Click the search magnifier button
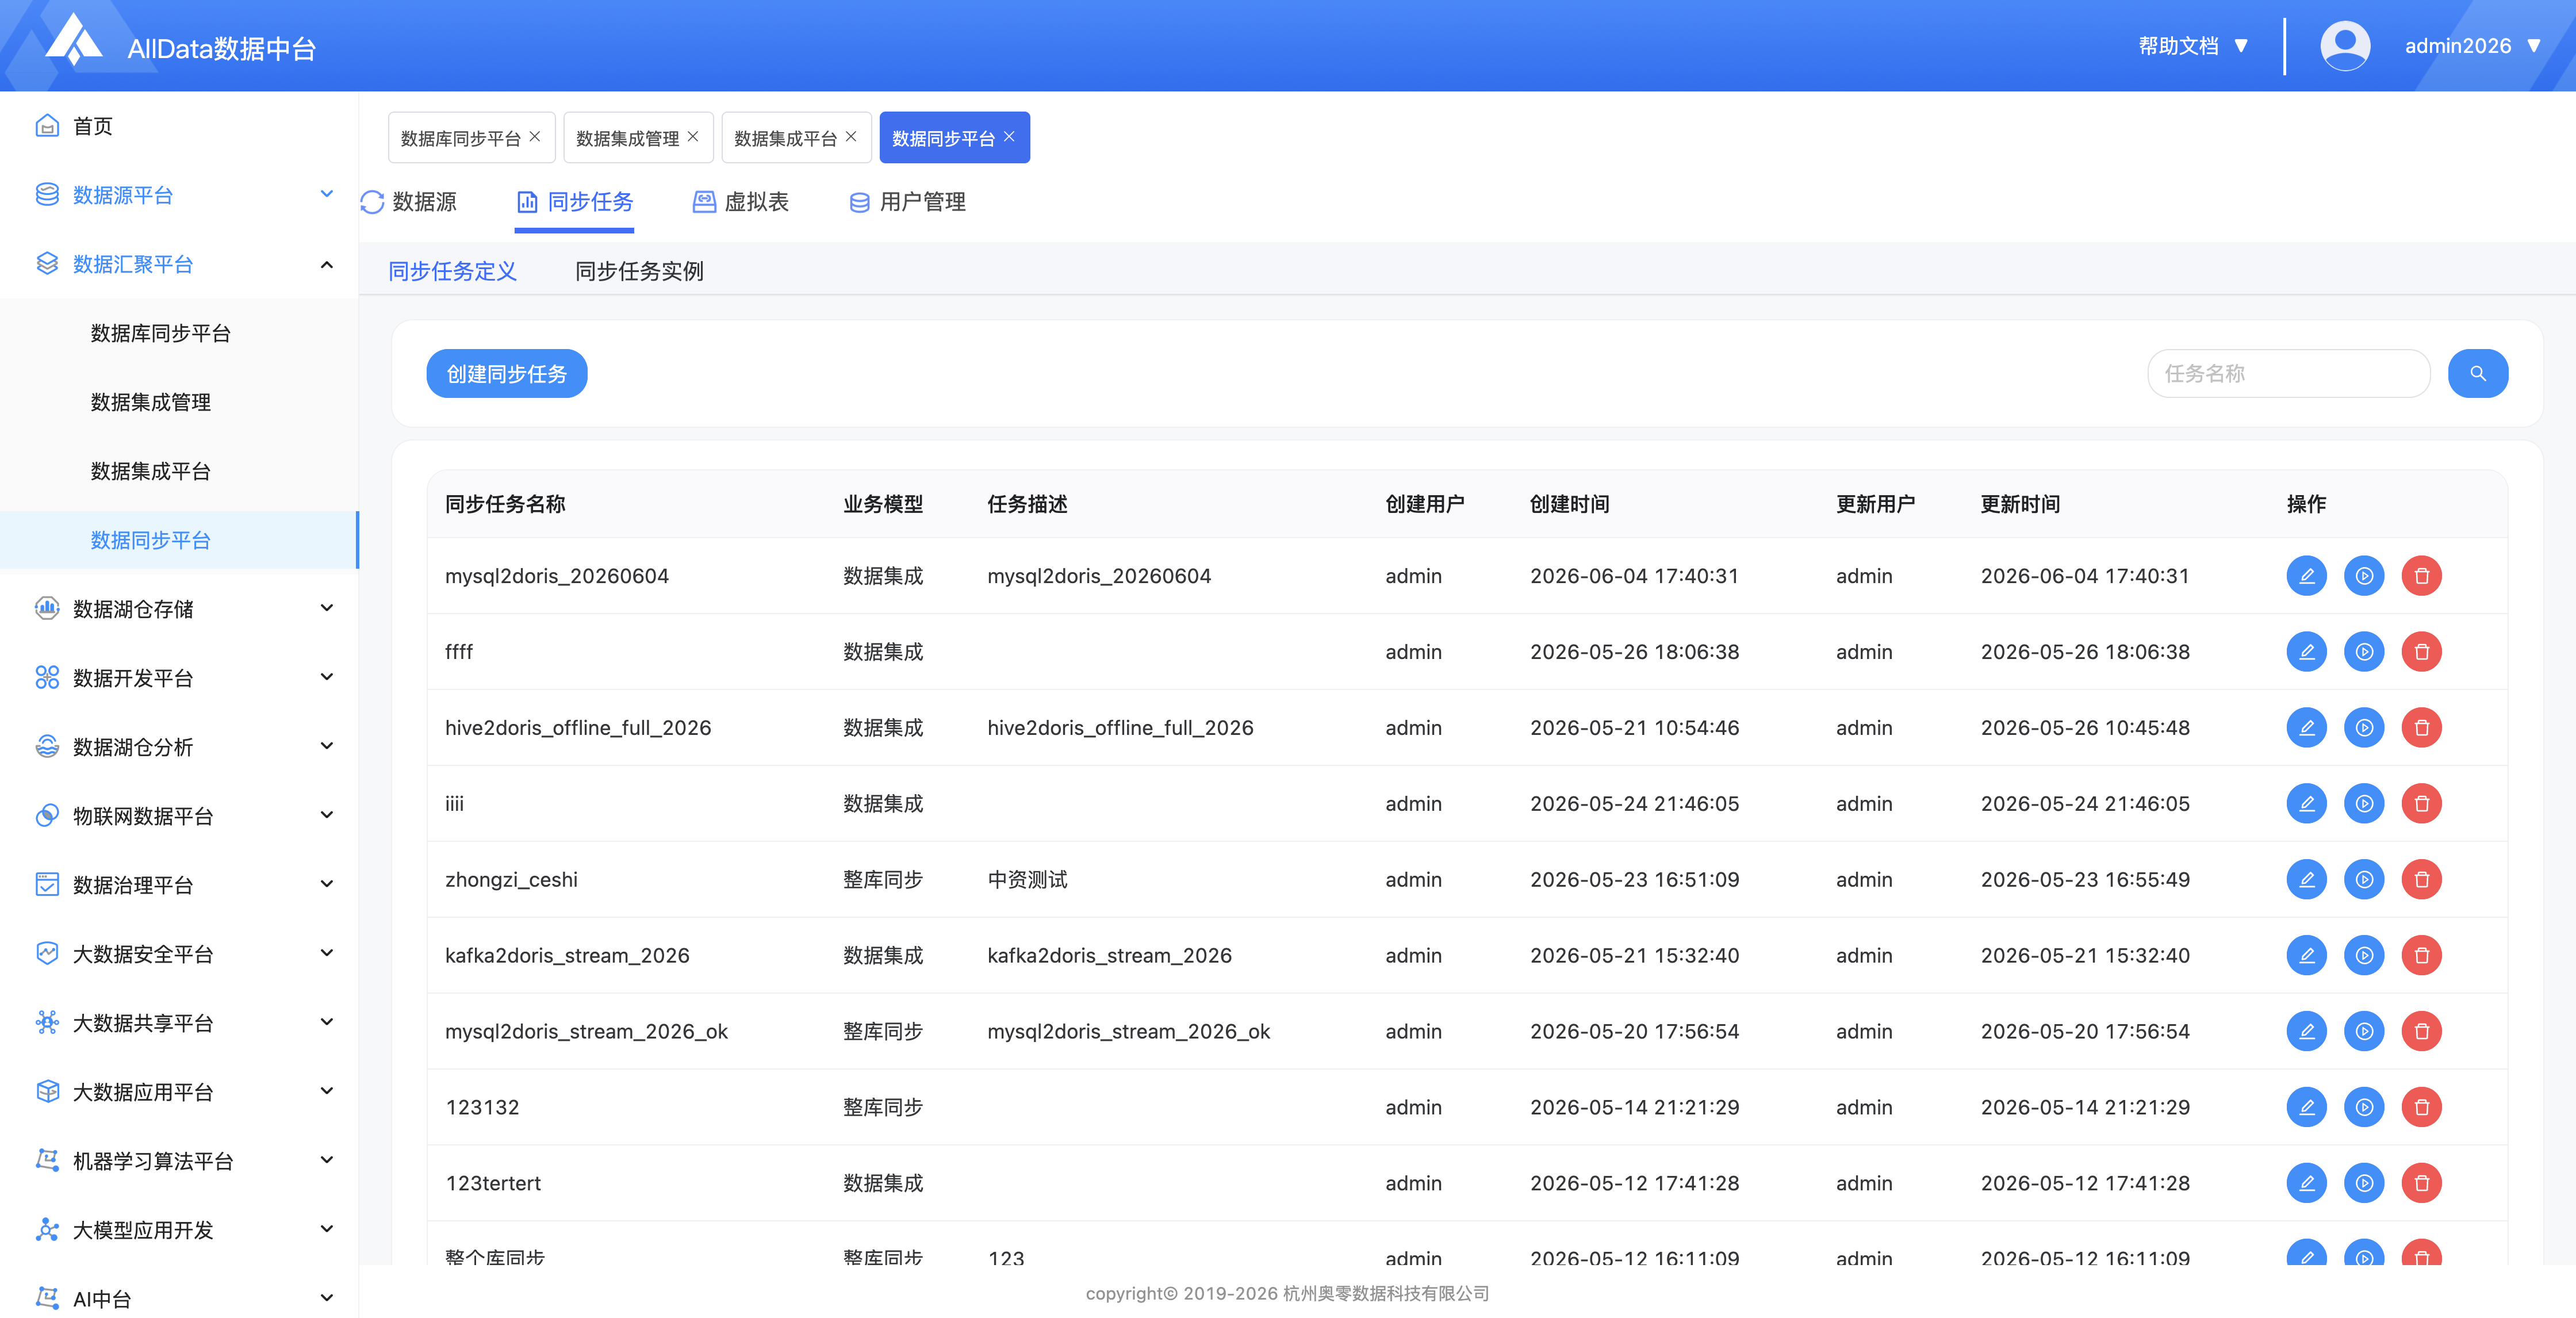 [x=2477, y=373]
